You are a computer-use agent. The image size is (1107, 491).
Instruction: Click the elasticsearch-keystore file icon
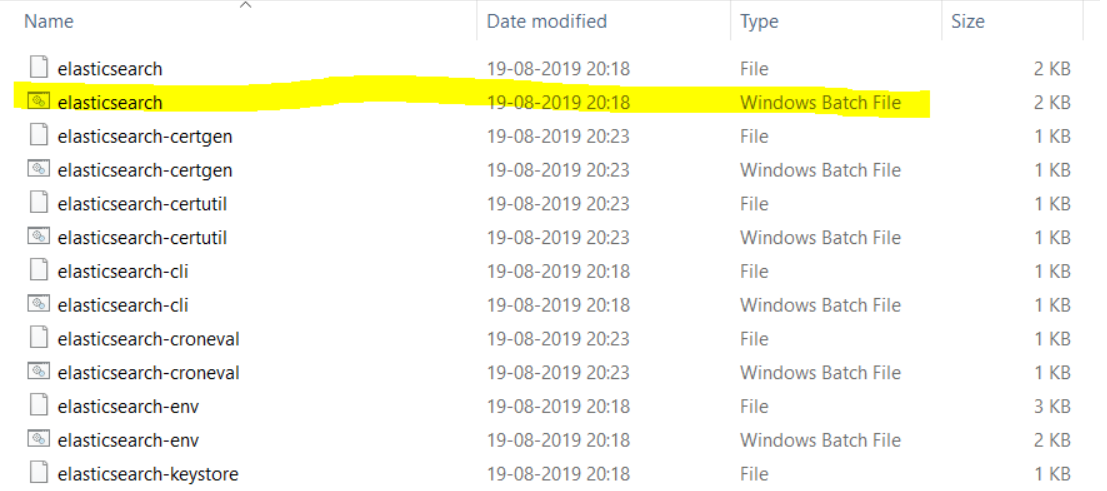[39, 473]
